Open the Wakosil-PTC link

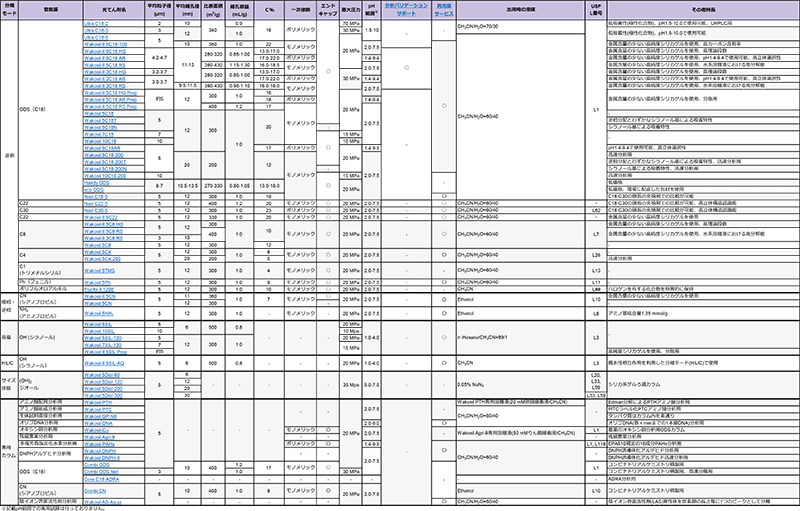click(98, 410)
